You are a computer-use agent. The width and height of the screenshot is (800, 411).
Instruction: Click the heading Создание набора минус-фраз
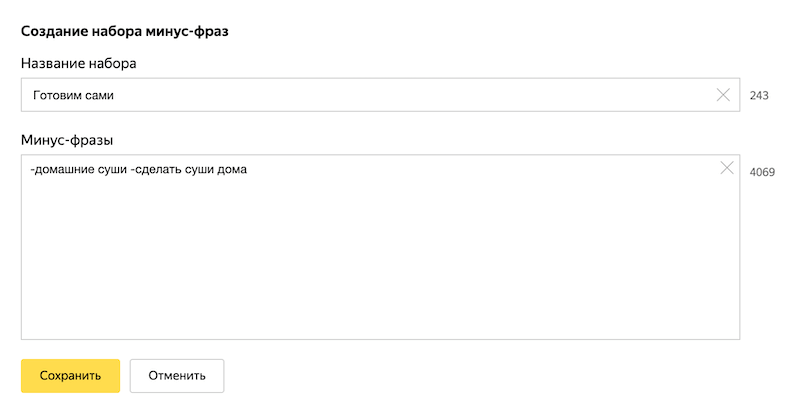[x=125, y=31]
